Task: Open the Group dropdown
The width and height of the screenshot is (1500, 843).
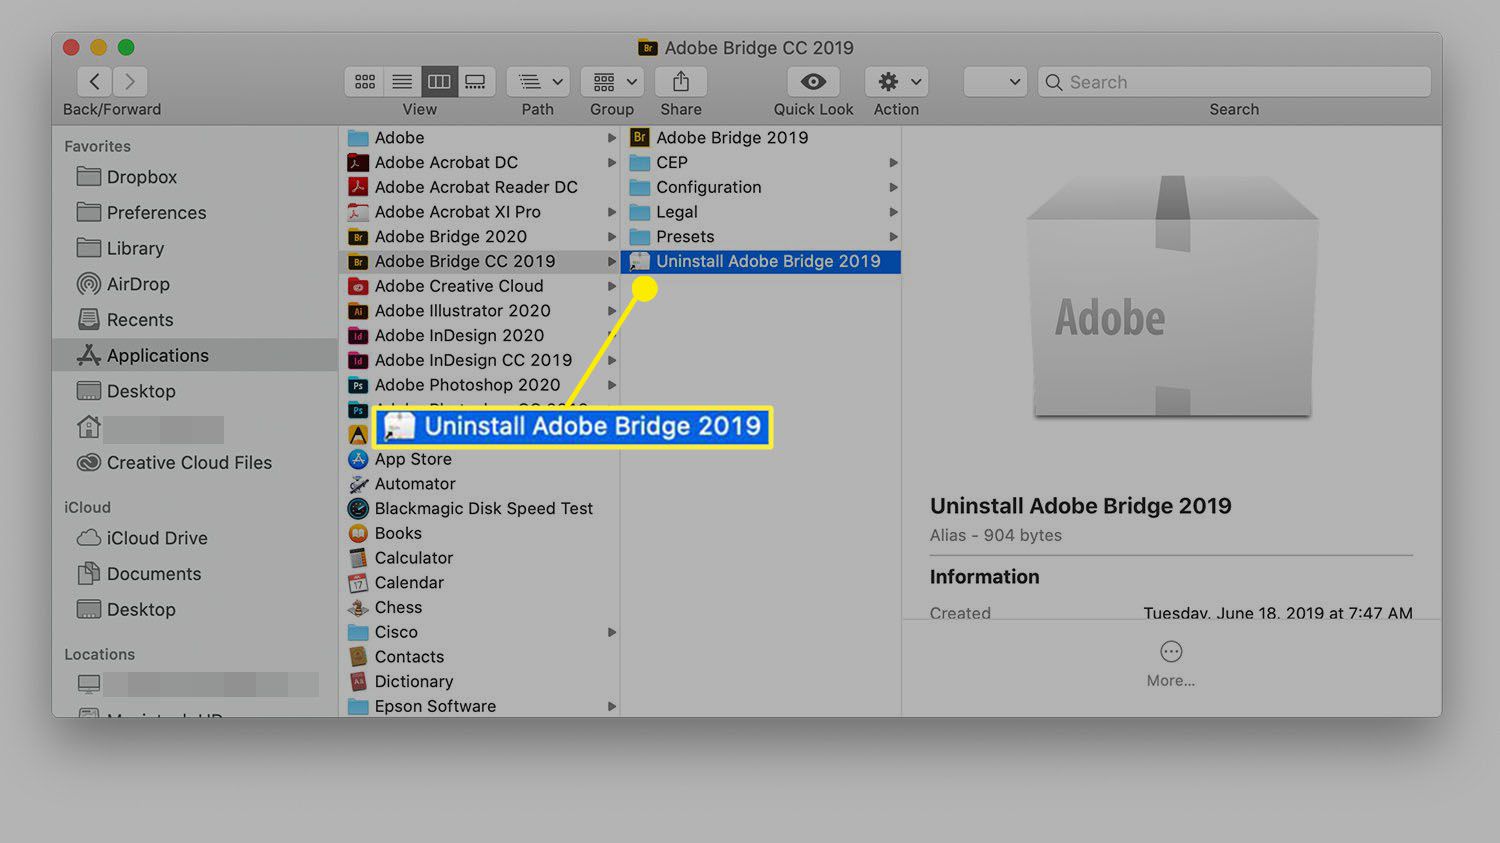Action: (611, 81)
